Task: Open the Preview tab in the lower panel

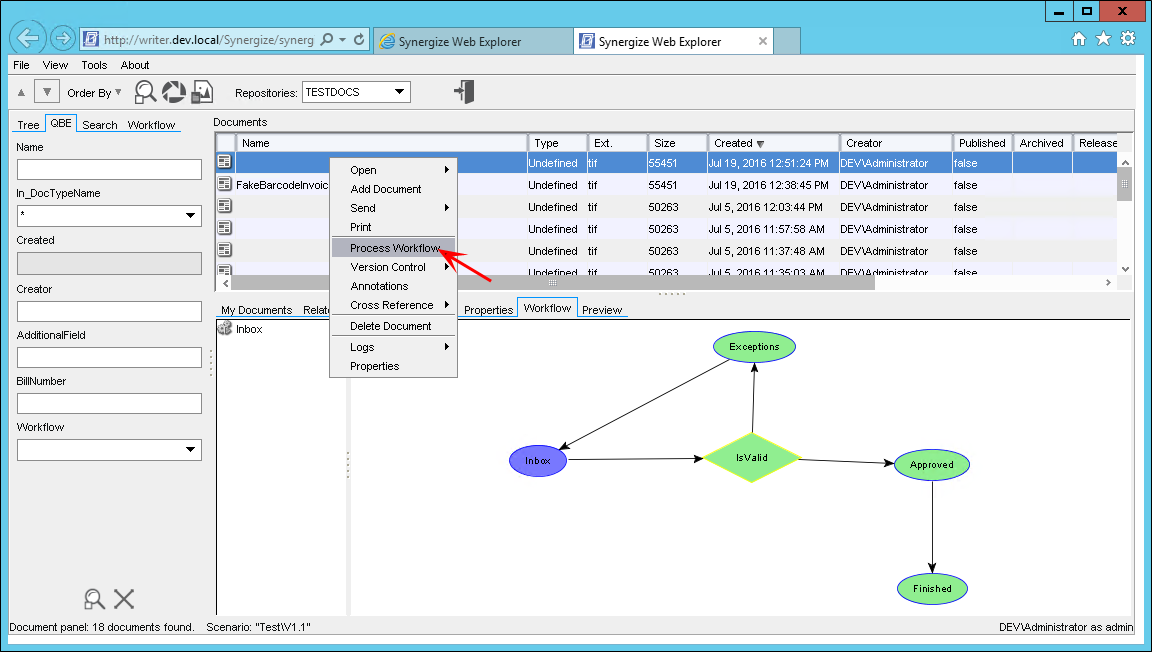Action: tap(602, 310)
